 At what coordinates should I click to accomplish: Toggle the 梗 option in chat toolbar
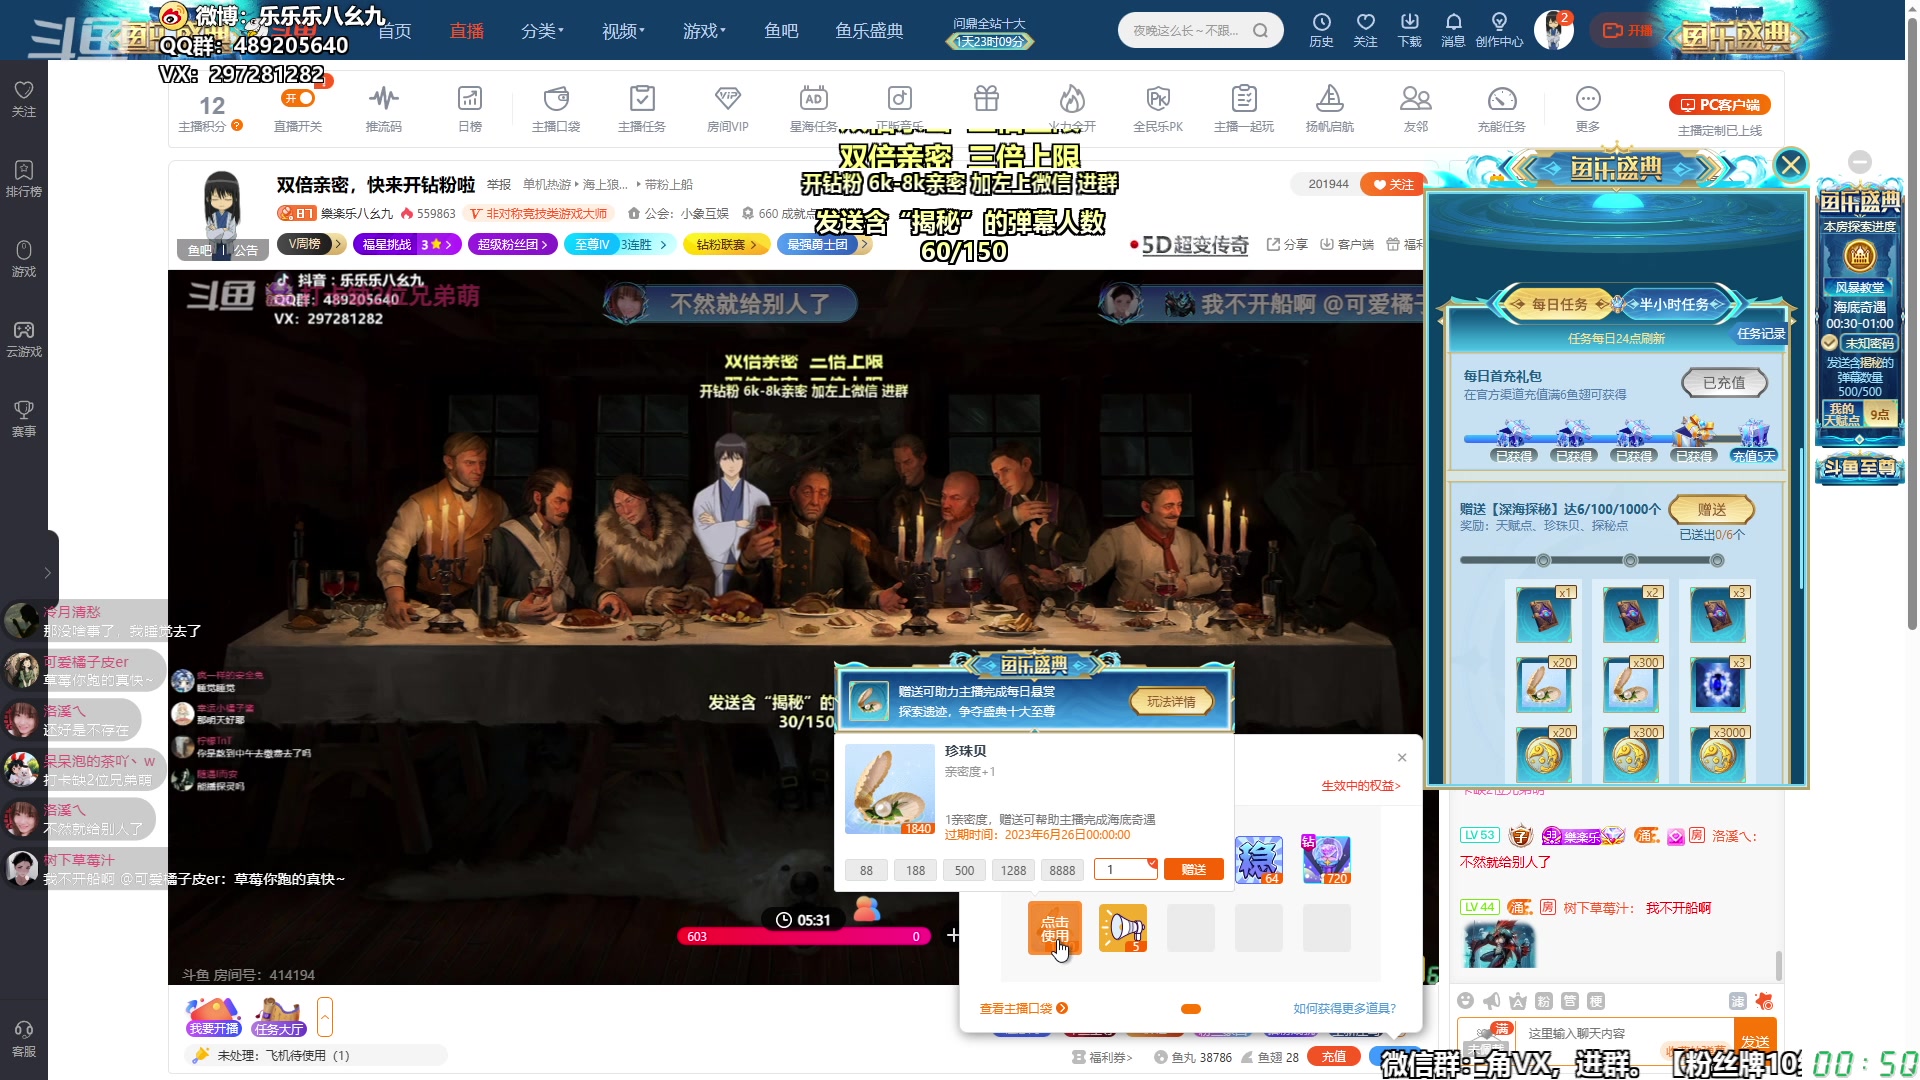click(x=1596, y=1001)
